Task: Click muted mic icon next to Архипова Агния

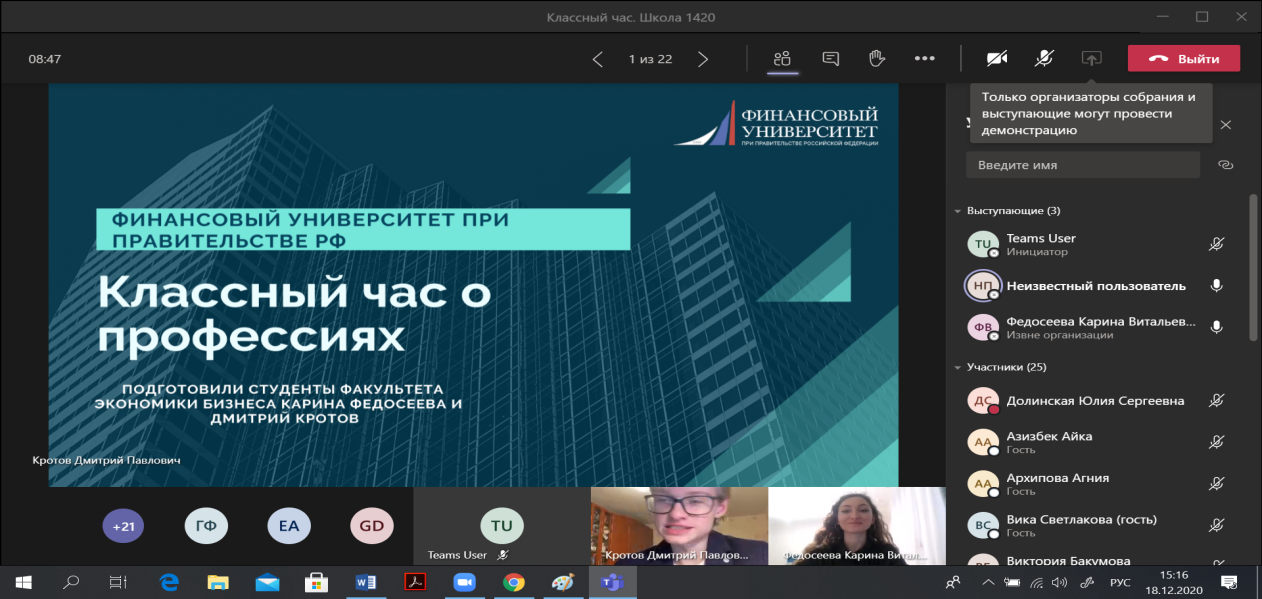Action: (1217, 484)
